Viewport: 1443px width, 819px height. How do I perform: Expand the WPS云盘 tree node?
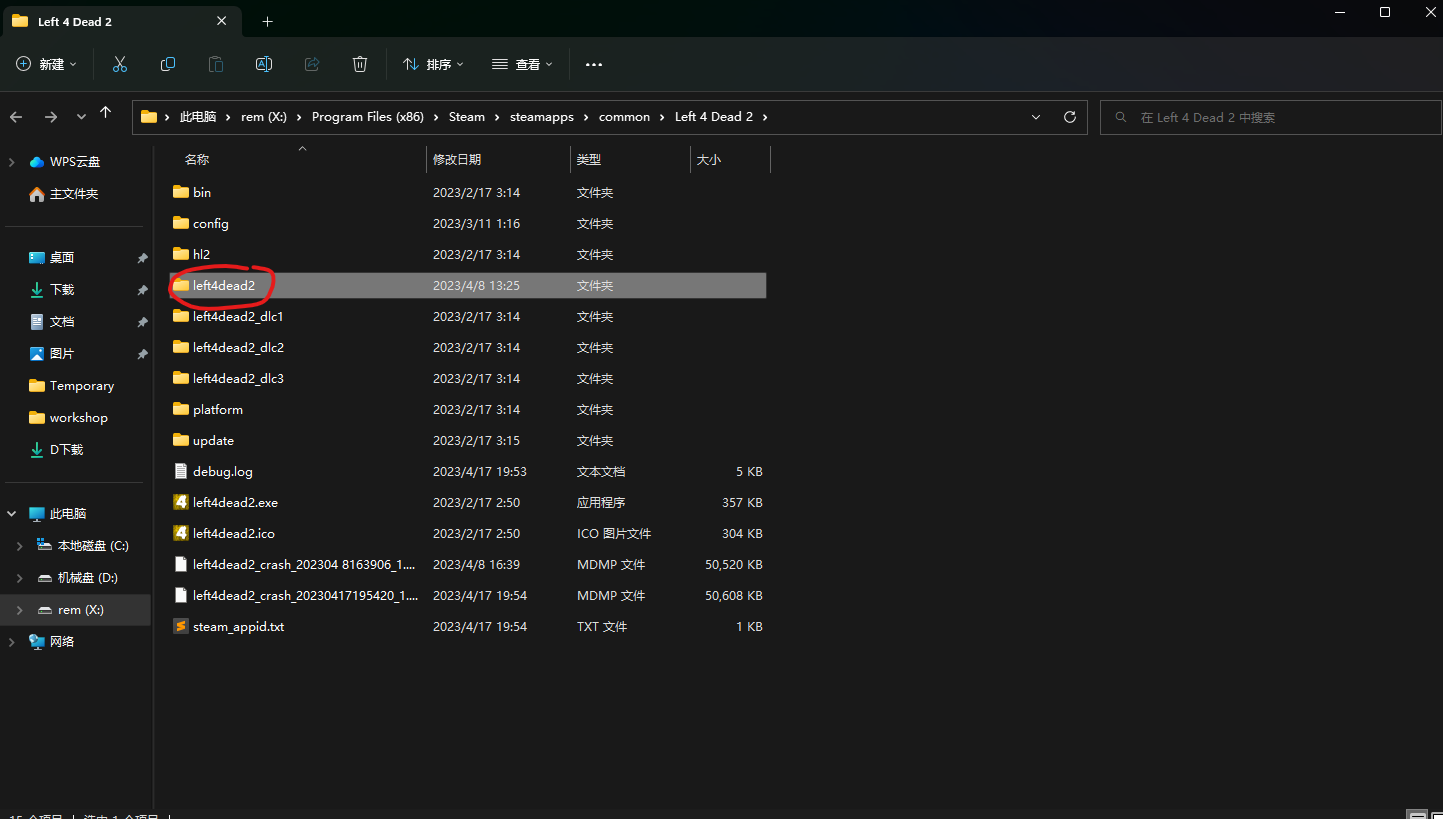click(12, 162)
